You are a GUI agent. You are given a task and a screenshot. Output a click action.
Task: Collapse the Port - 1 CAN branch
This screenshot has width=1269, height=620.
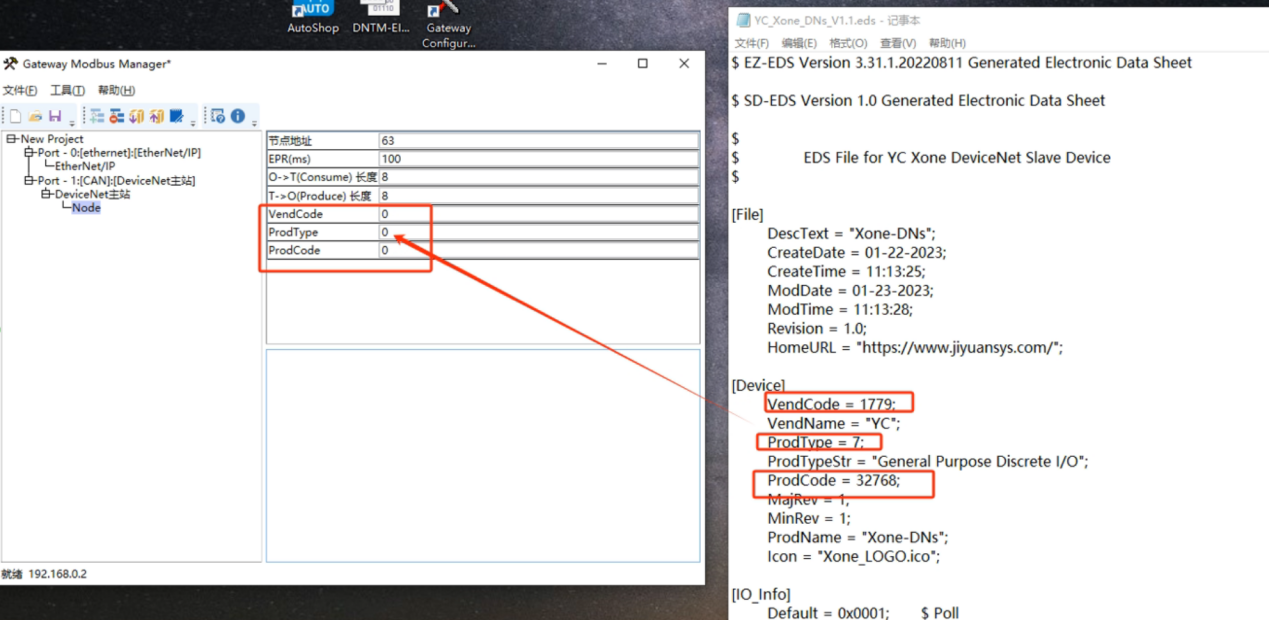(29, 181)
